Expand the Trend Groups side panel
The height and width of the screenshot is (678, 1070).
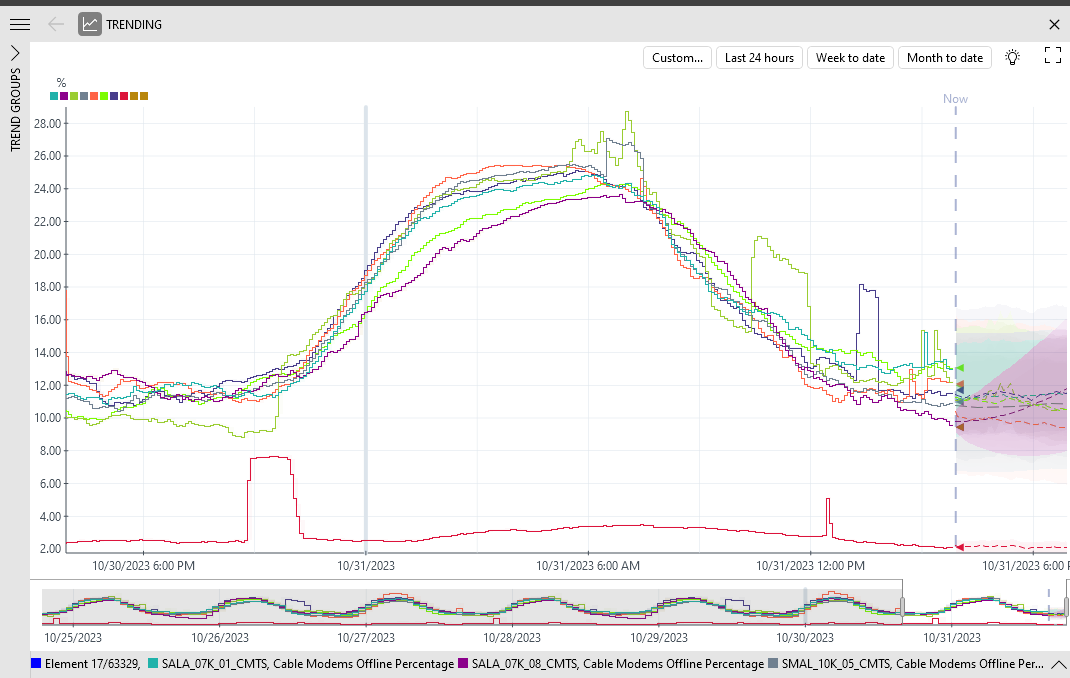coord(15,53)
